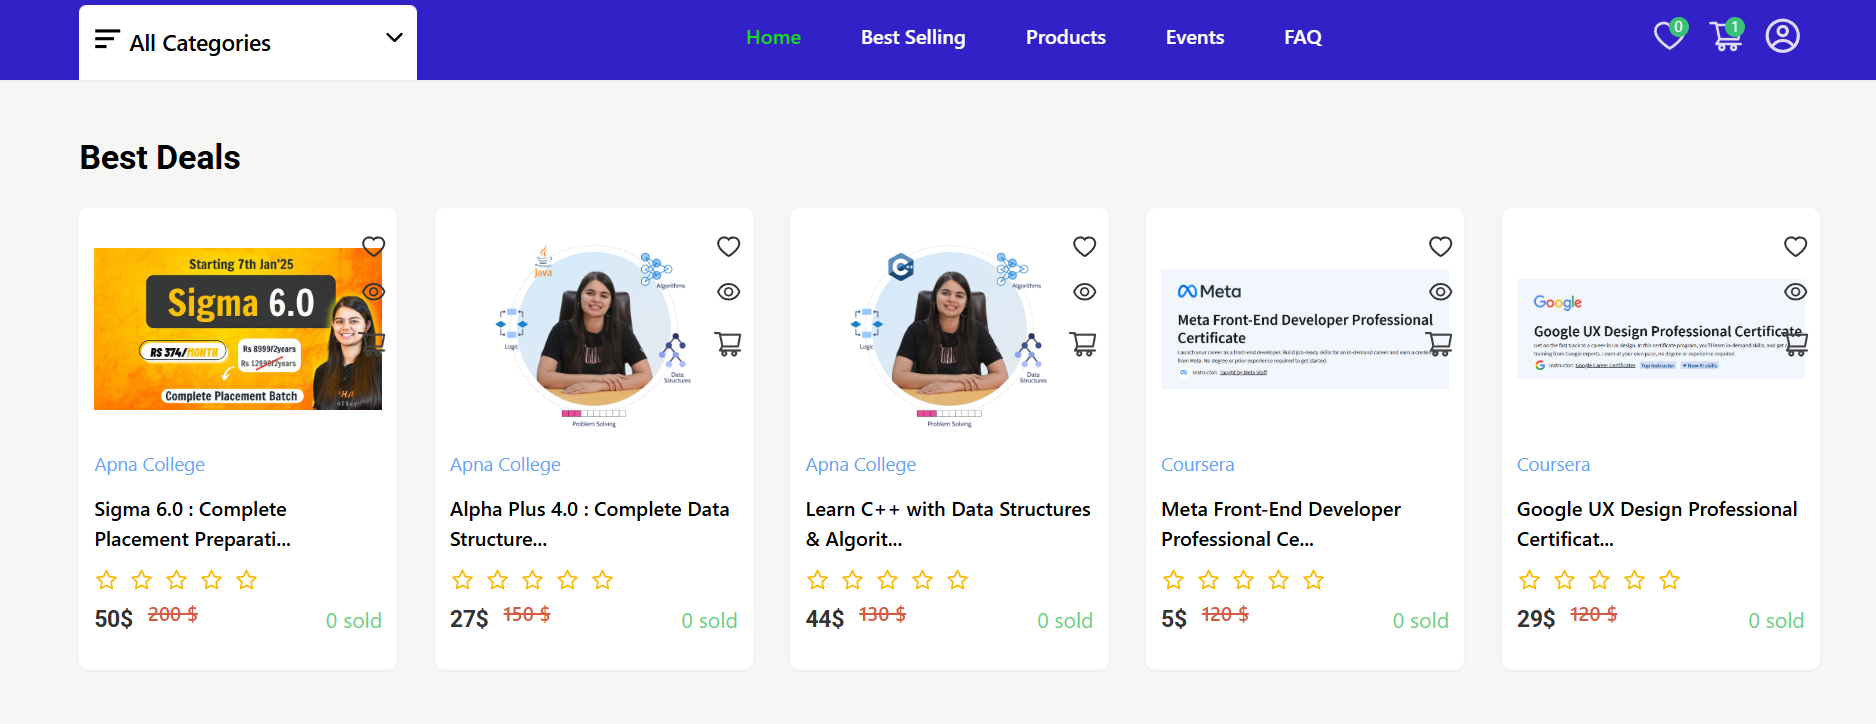Add Meta Front-End course to cart

[x=1440, y=344]
